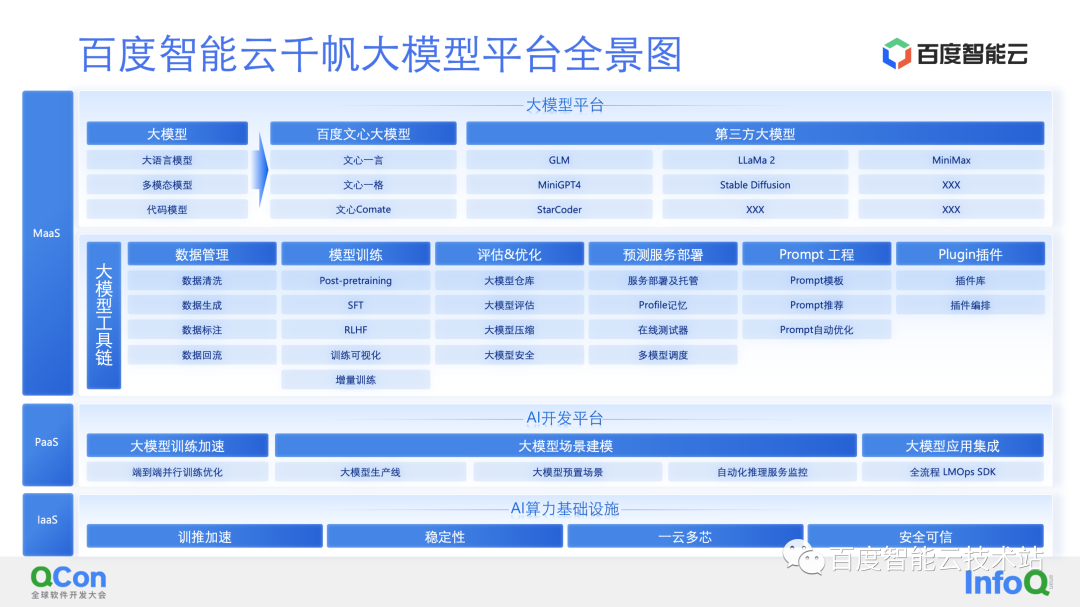Click the 模型训练 column header
Viewport: 1080px width, 607px height.
[x=355, y=254]
